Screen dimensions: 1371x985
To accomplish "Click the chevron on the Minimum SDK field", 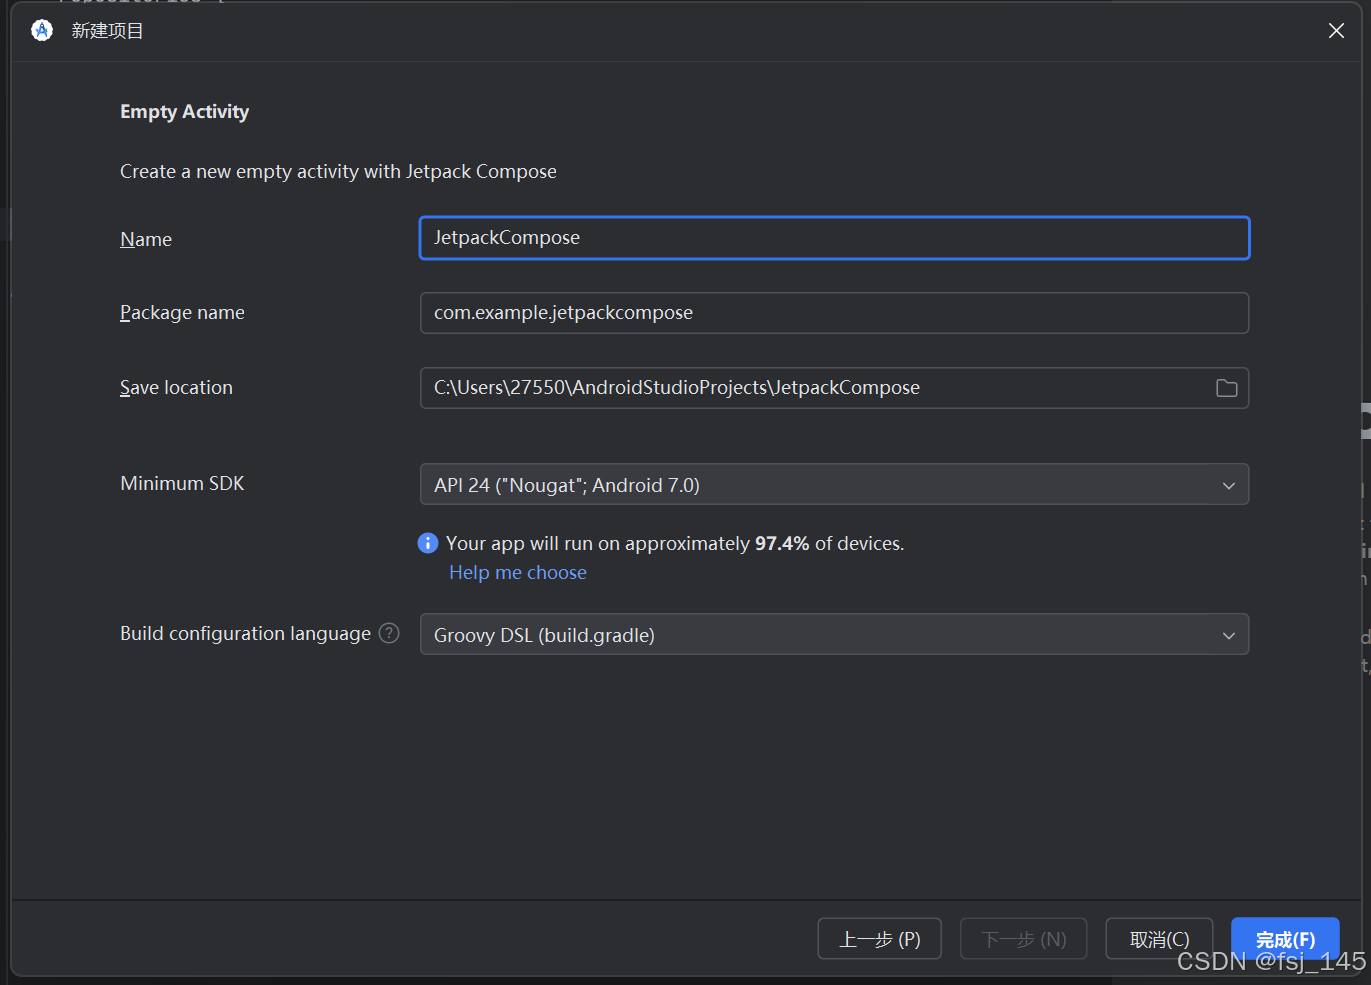I will tap(1228, 485).
